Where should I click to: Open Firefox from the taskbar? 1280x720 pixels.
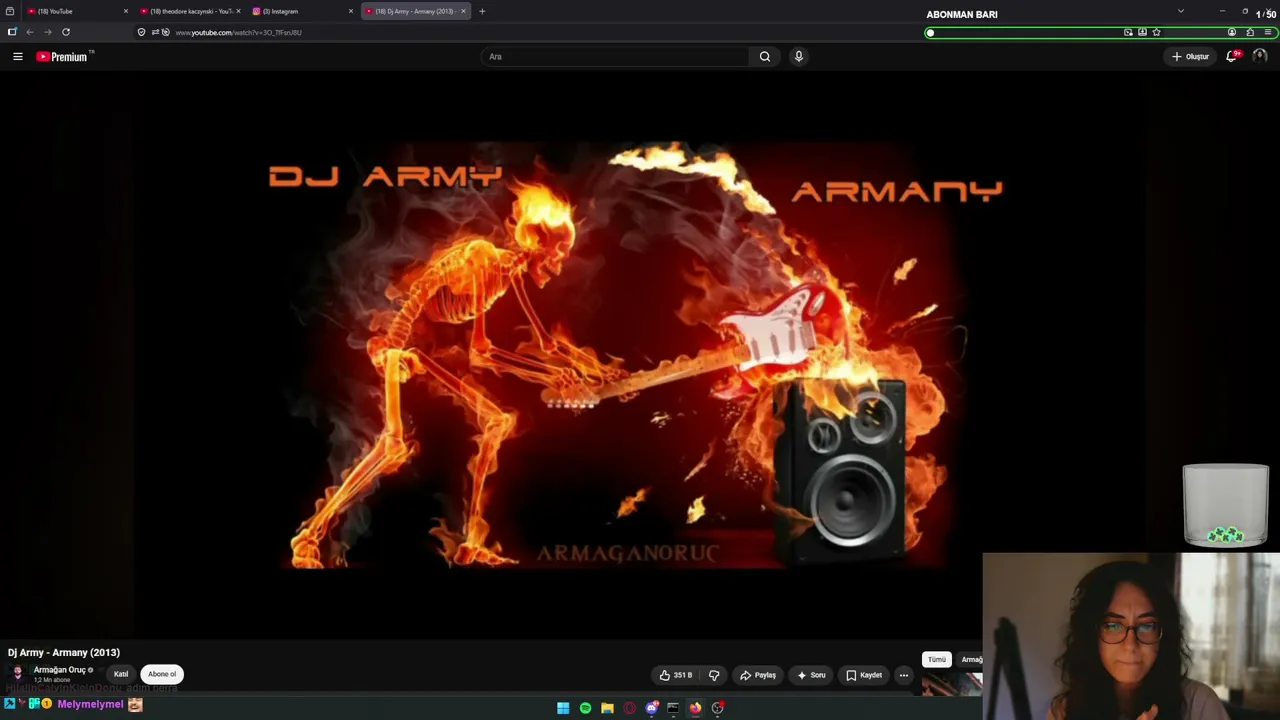tap(695, 708)
